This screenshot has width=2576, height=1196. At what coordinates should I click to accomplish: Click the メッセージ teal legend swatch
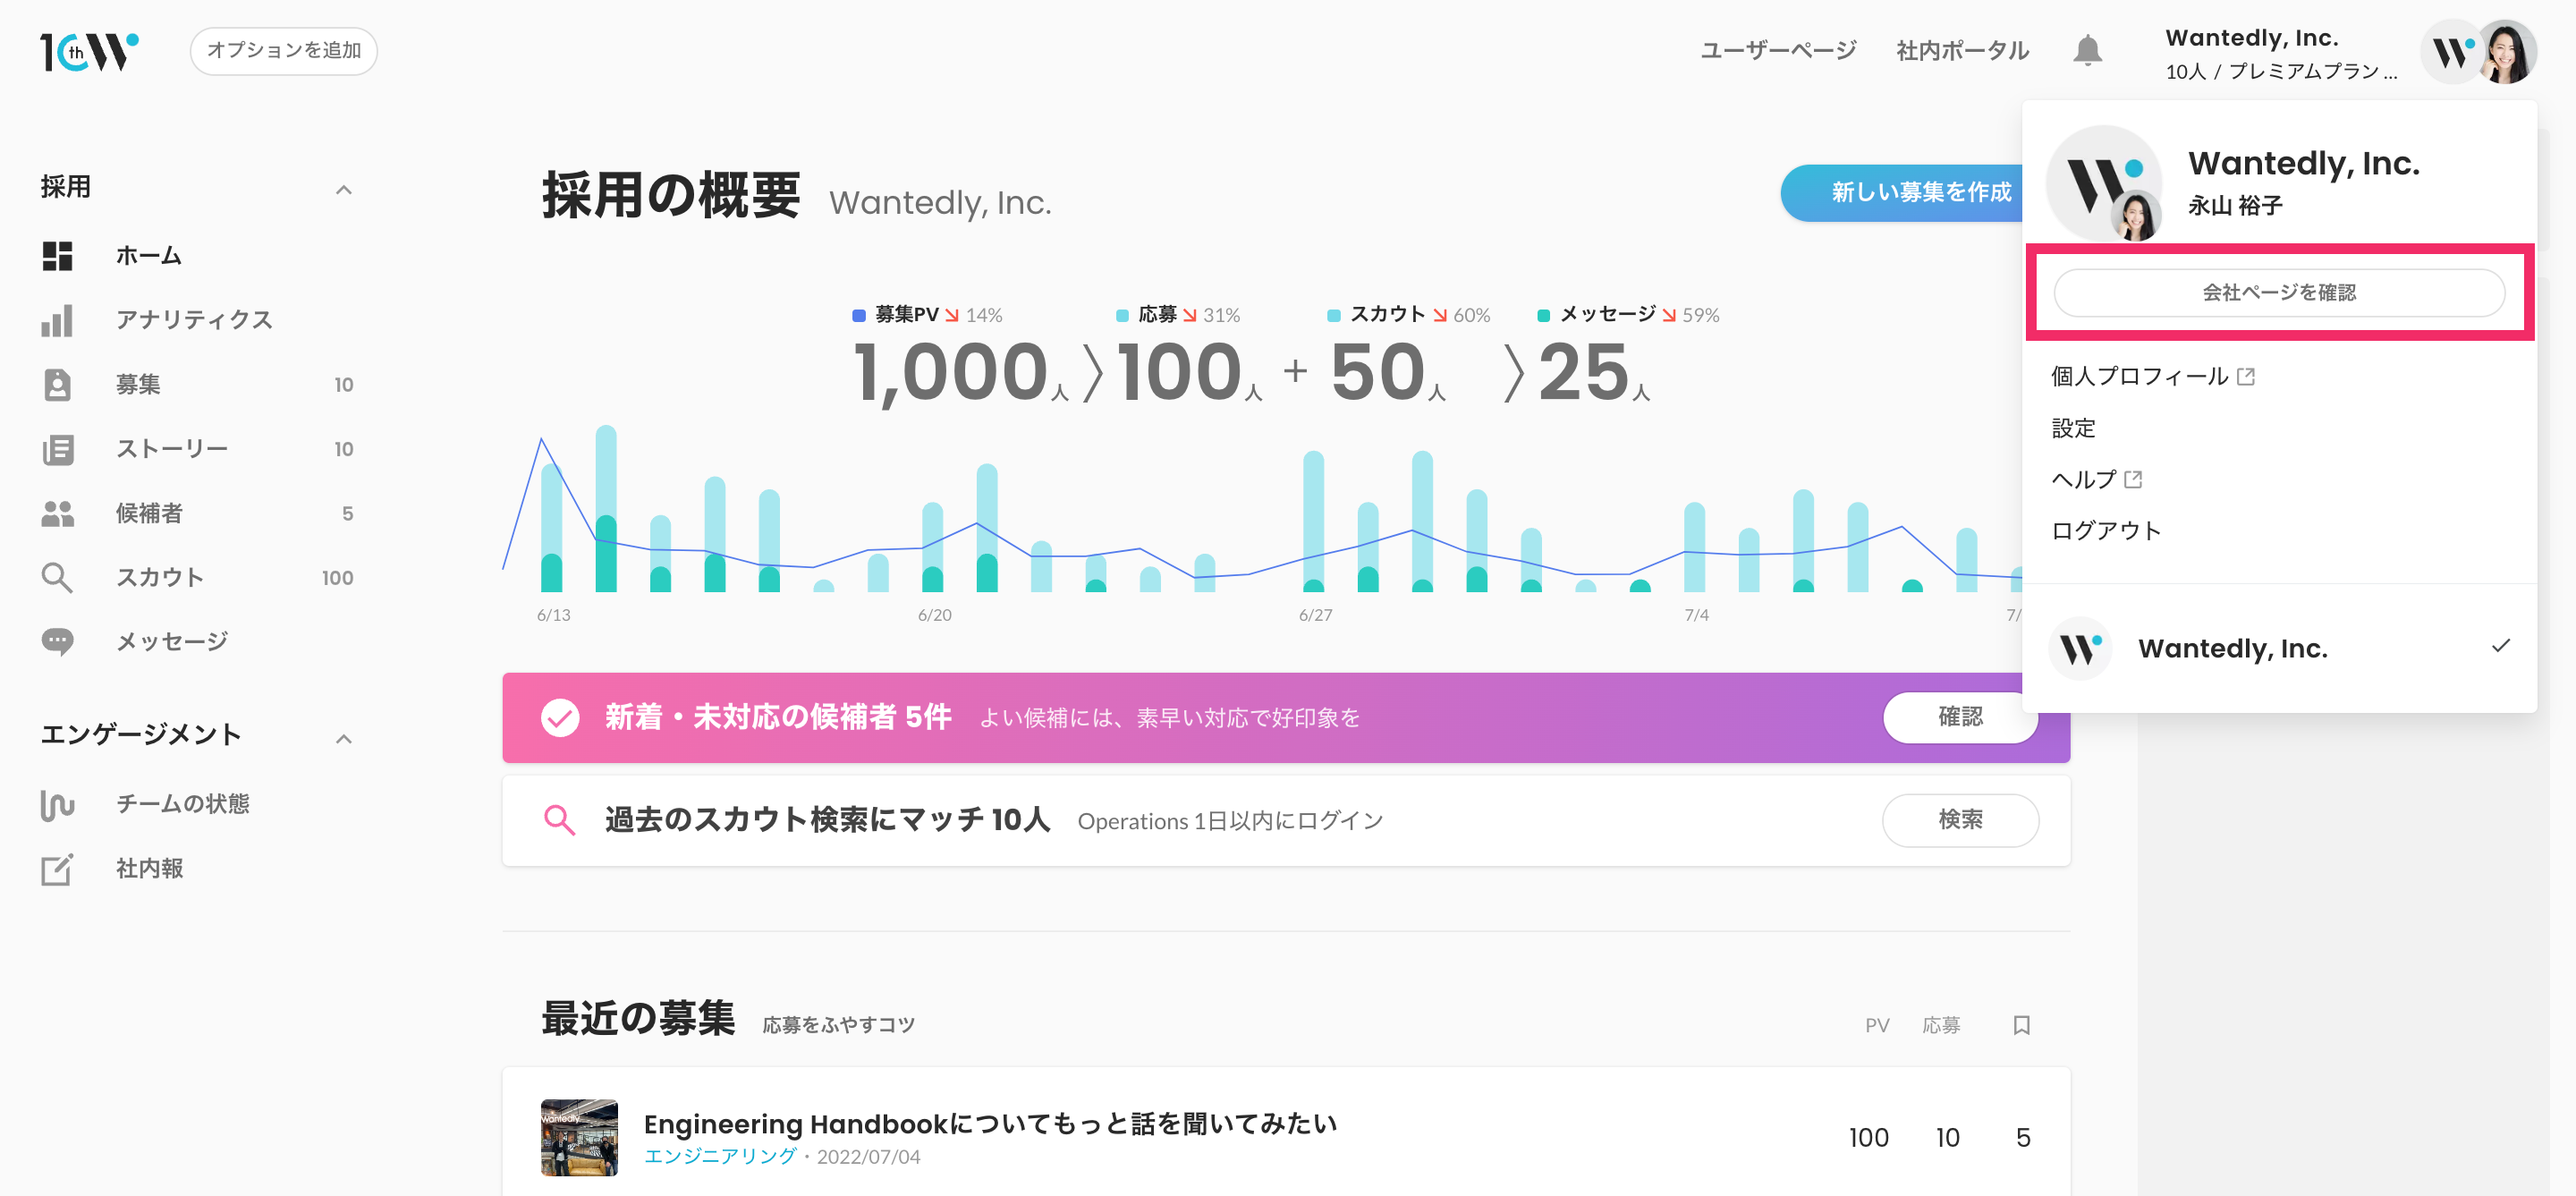pos(1543,316)
